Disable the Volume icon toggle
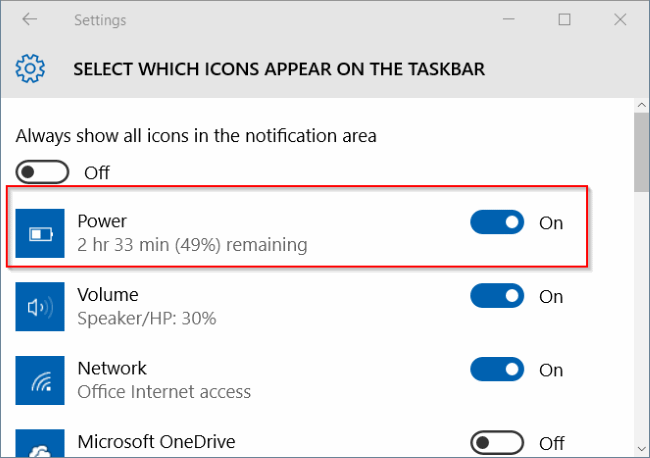This screenshot has width=650, height=458. pyautogui.click(x=497, y=296)
